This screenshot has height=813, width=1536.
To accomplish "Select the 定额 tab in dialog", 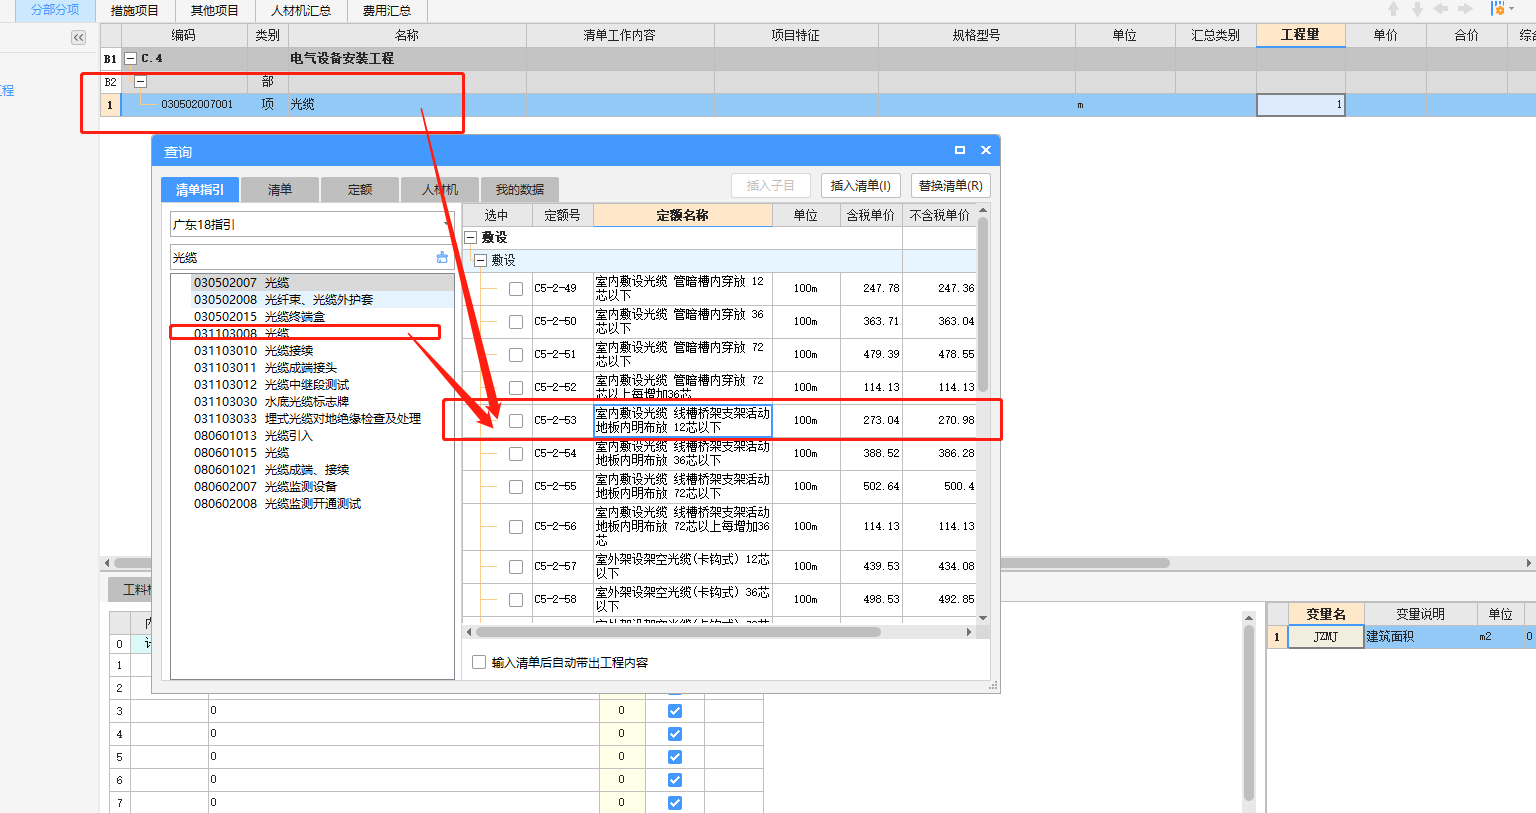I will click(360, 190).
